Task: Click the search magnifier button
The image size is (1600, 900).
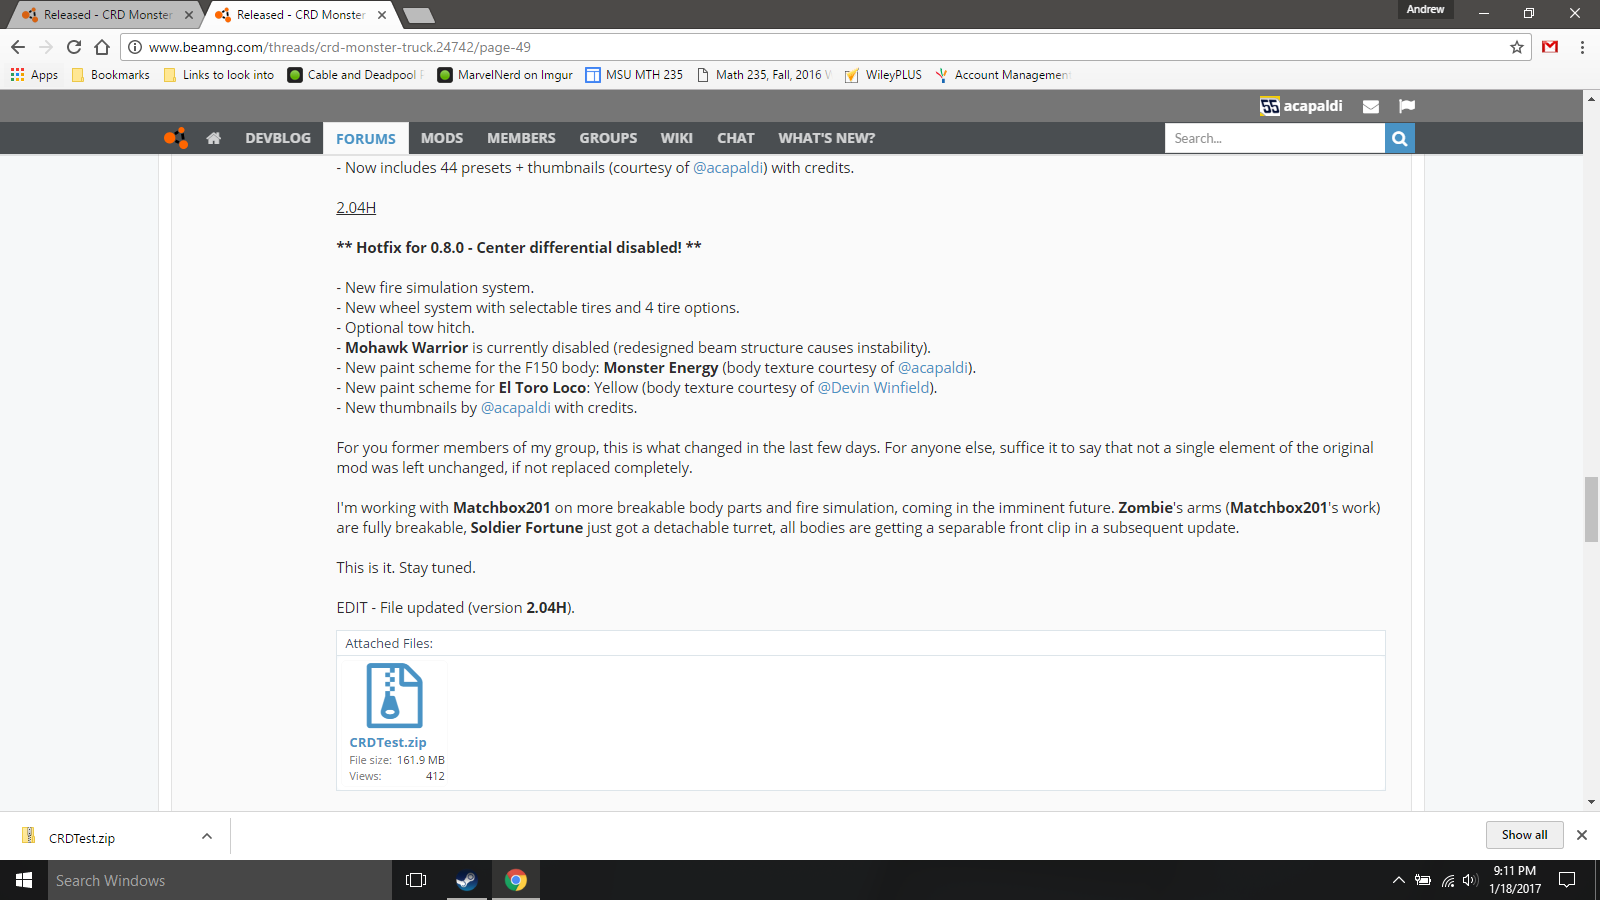Action: [x=1400, y=138]
